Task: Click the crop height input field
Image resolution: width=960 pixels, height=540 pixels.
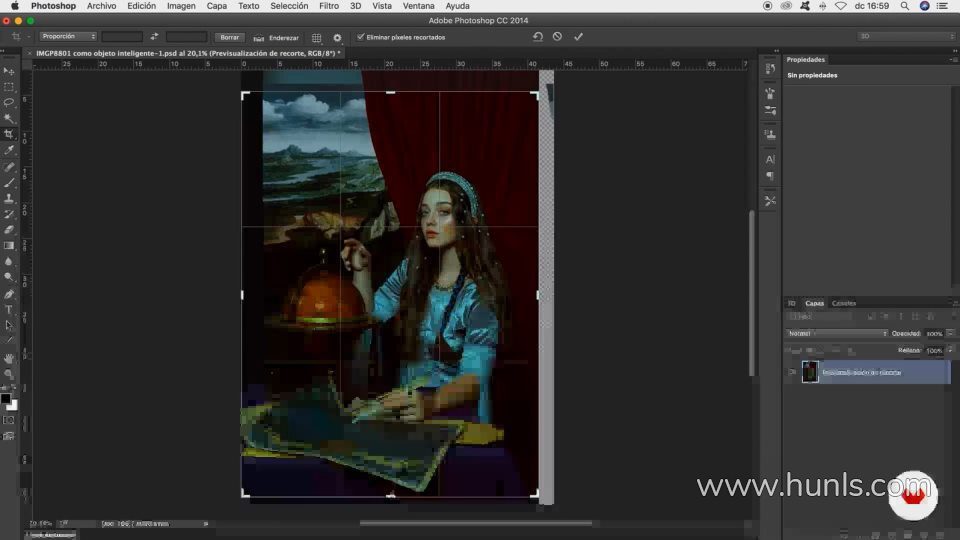Action: pos(187,37)
